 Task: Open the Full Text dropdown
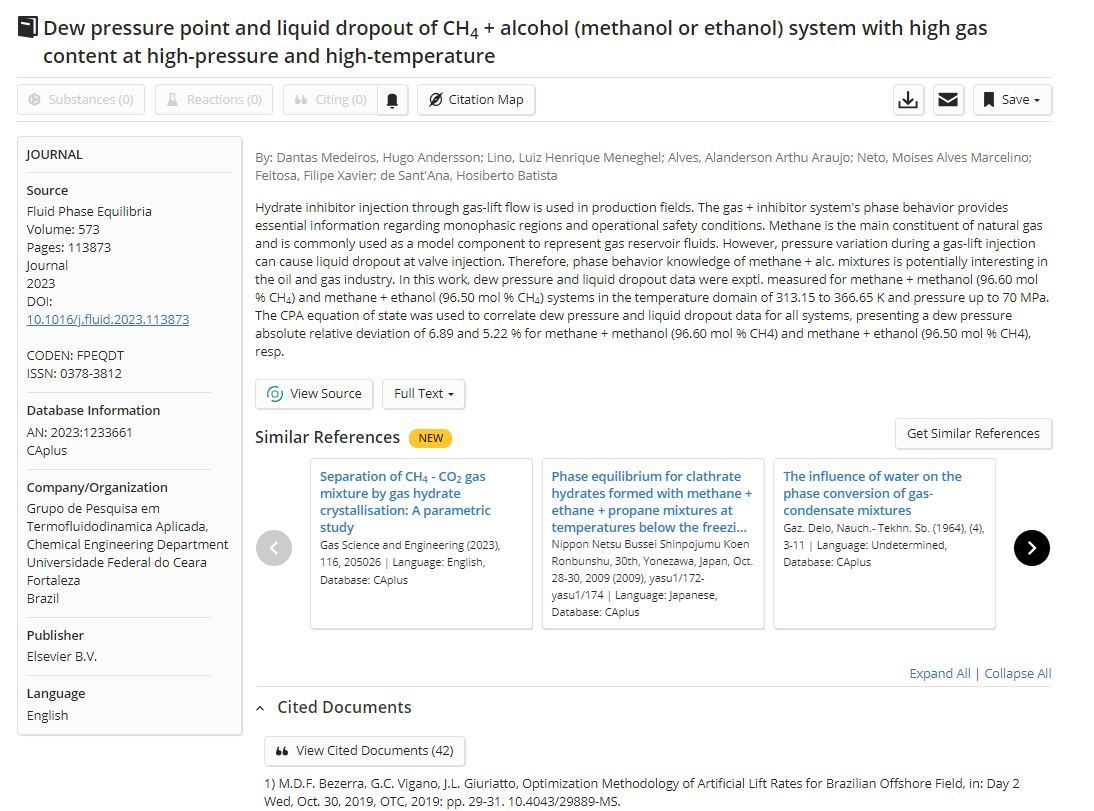tap(424, 394)
